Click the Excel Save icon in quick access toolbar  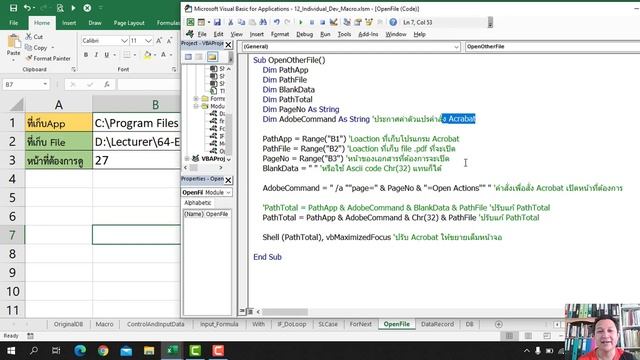13,8
